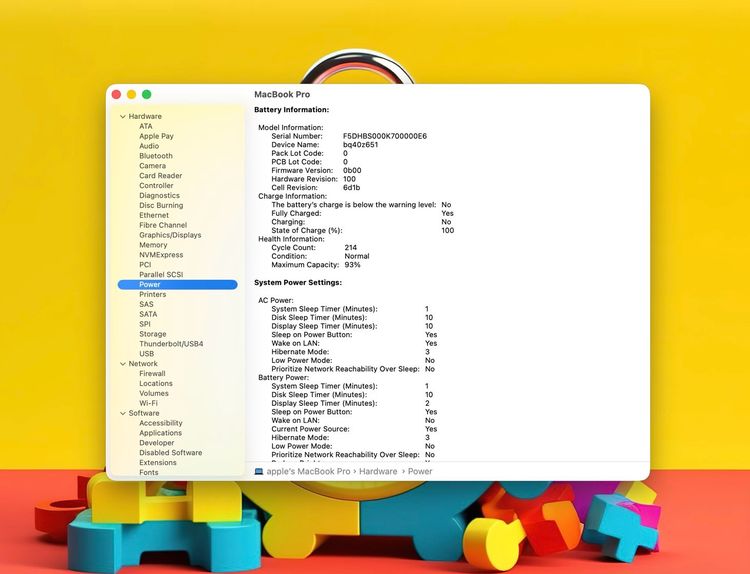Open Fibre Channel entry
Viewport: 750px width, 574px height.
point(163,225)
